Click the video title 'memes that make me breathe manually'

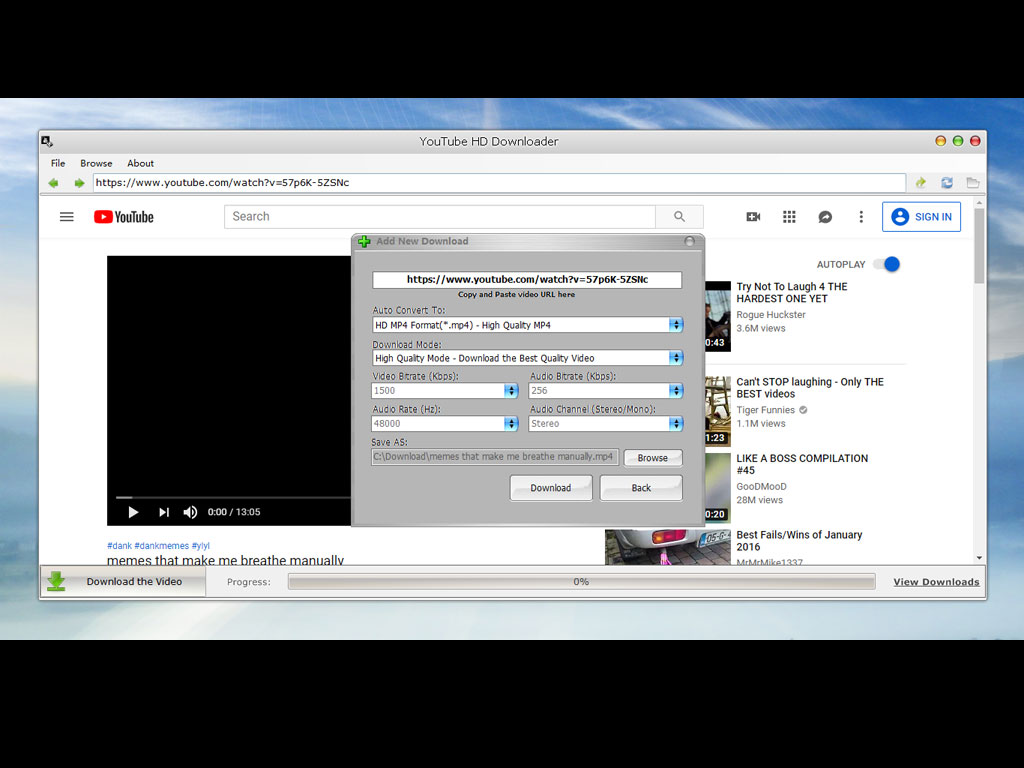click(225, 560)
